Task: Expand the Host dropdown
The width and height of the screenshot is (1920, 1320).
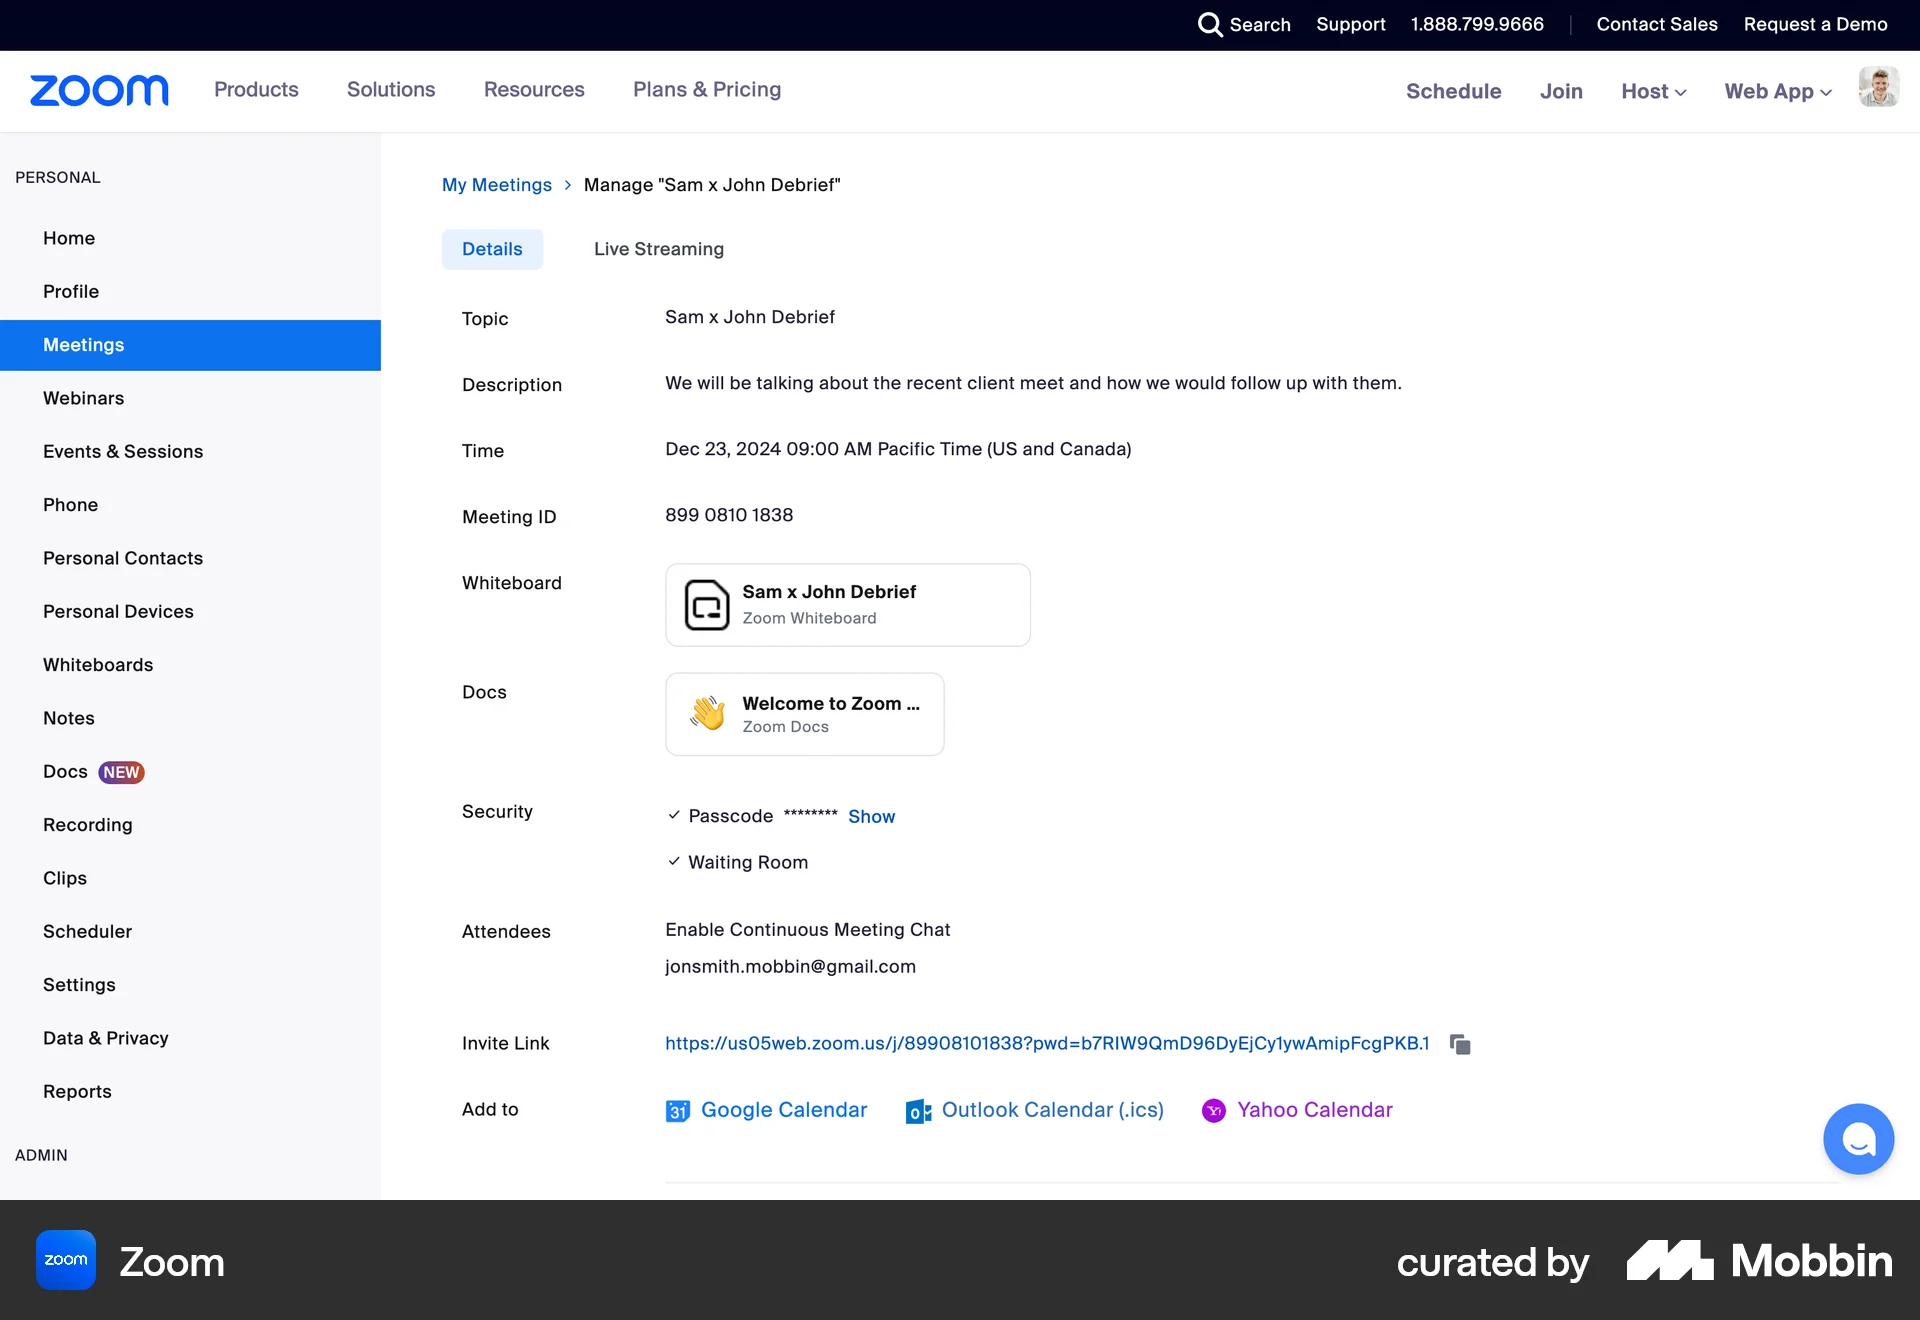Action: point(1653,91)
